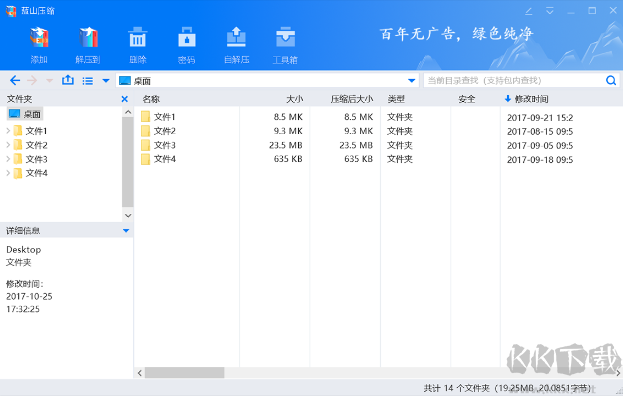Image resolution: width=623 pixels, height=396 pixels.
Task: Click the up-one-level share-style icon
Action: pyautogui.click(x=68, y=80)
